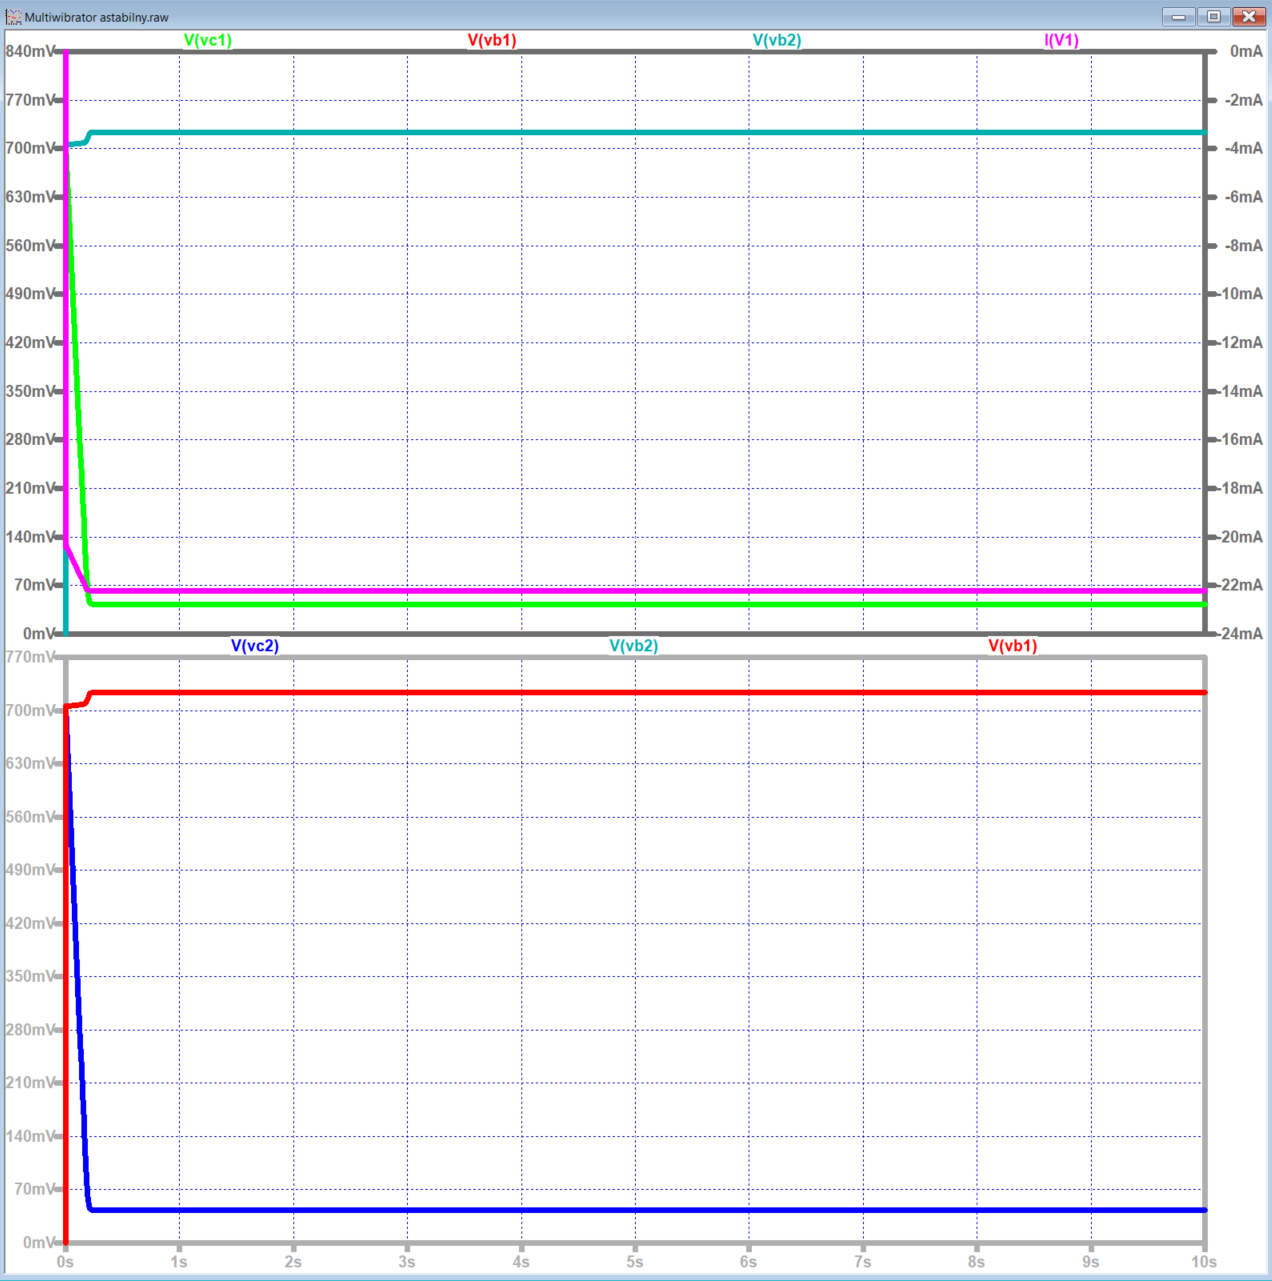Click the 140mV label in top pane
1272x1281 pixels.
(x=30, y=537)
